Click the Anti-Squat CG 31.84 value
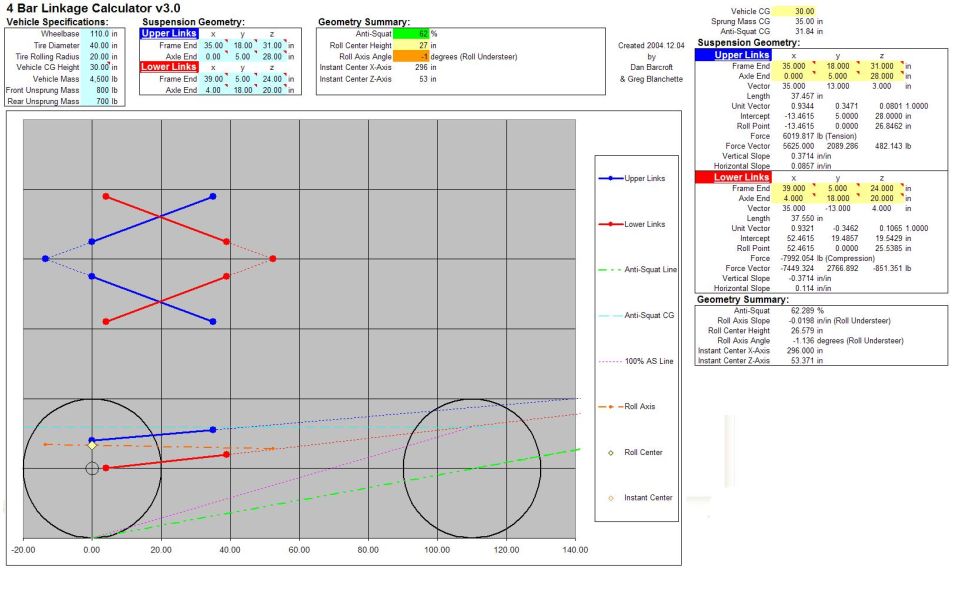 804,31
